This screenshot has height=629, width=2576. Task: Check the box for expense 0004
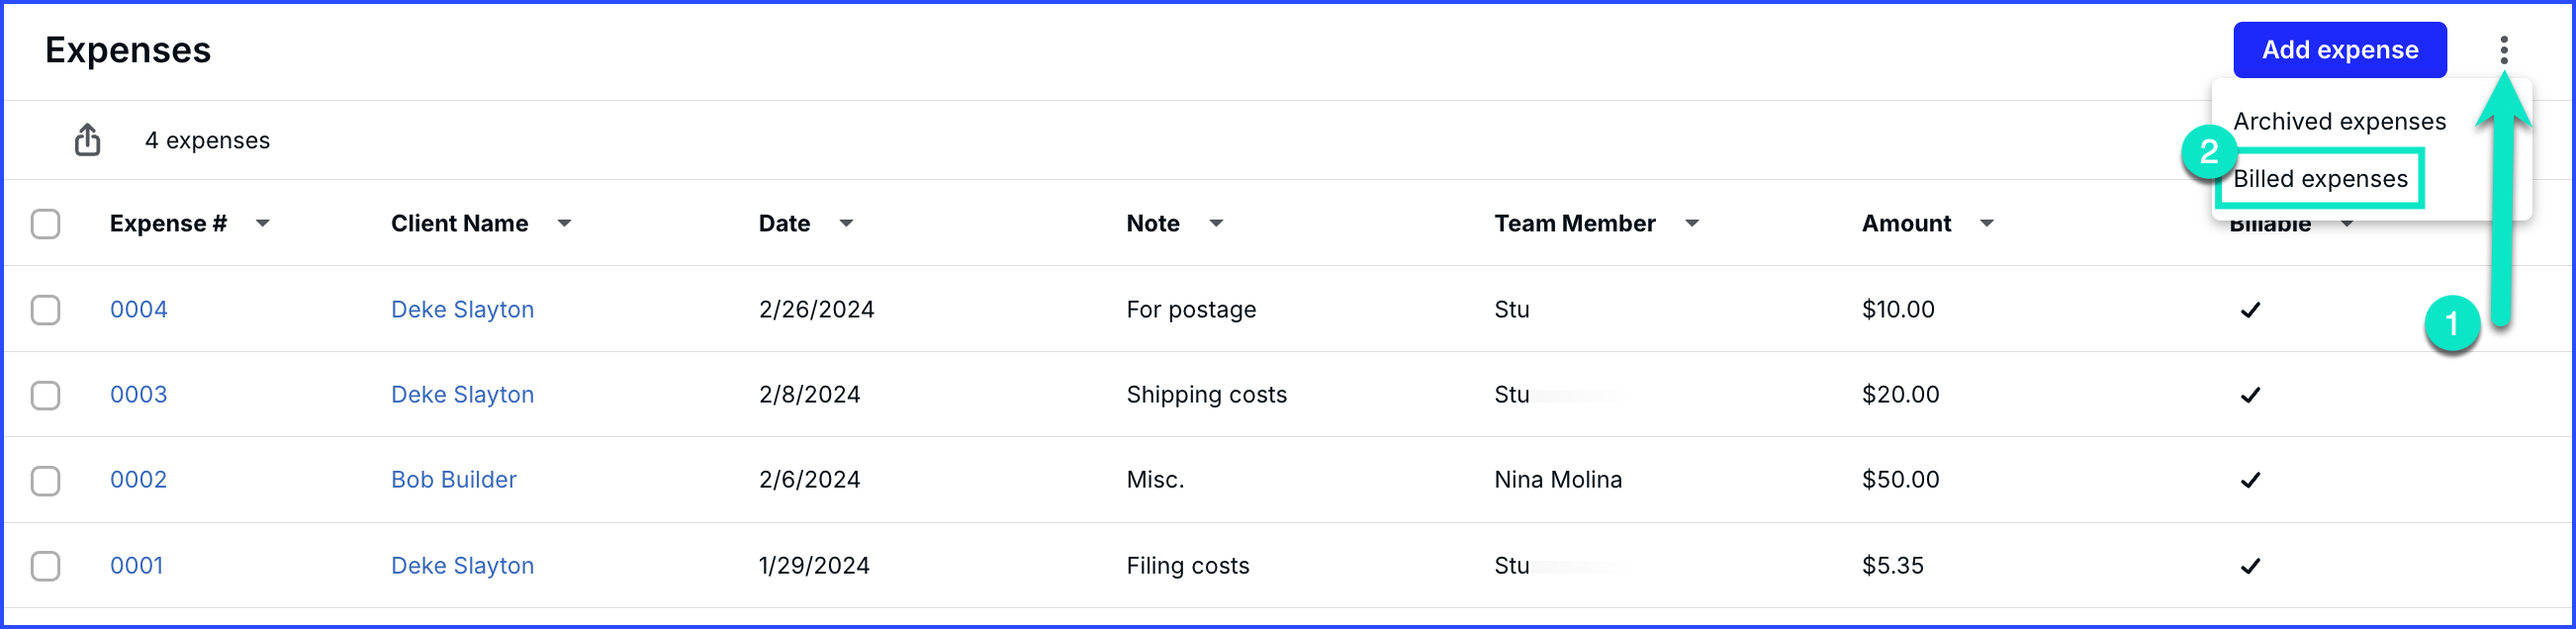pyautogui.click(x=46, y=309)
